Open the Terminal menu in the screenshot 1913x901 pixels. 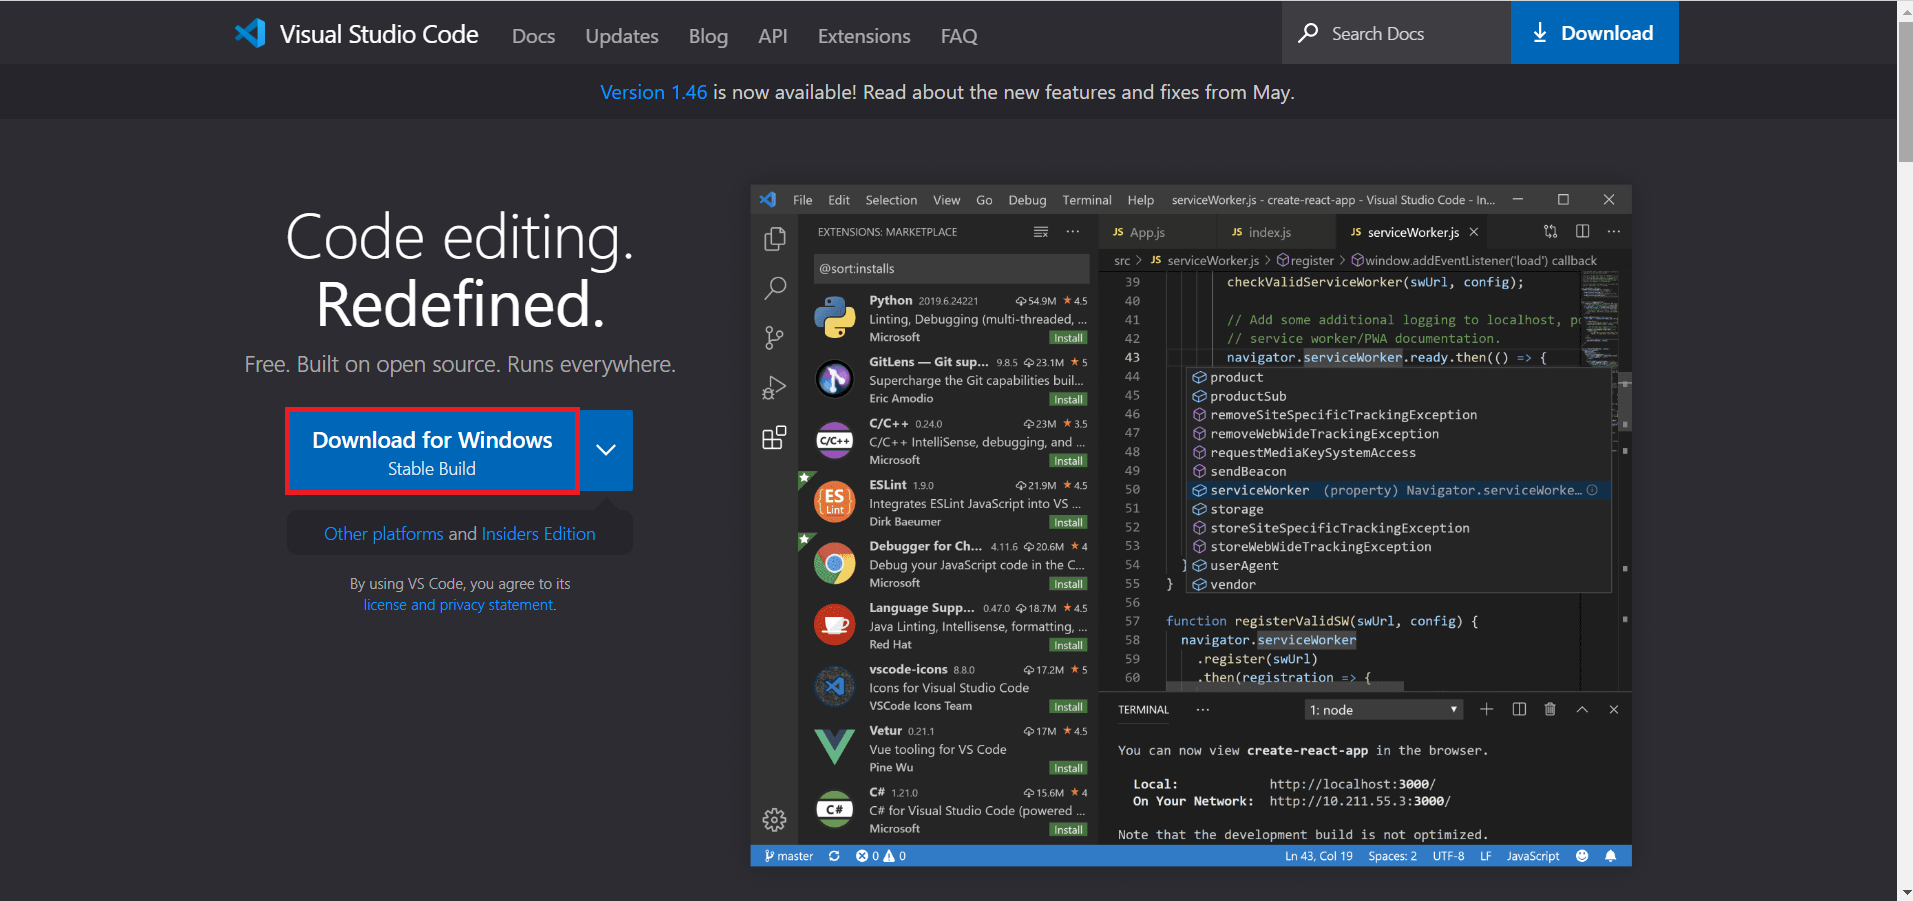pos(1087,200)
